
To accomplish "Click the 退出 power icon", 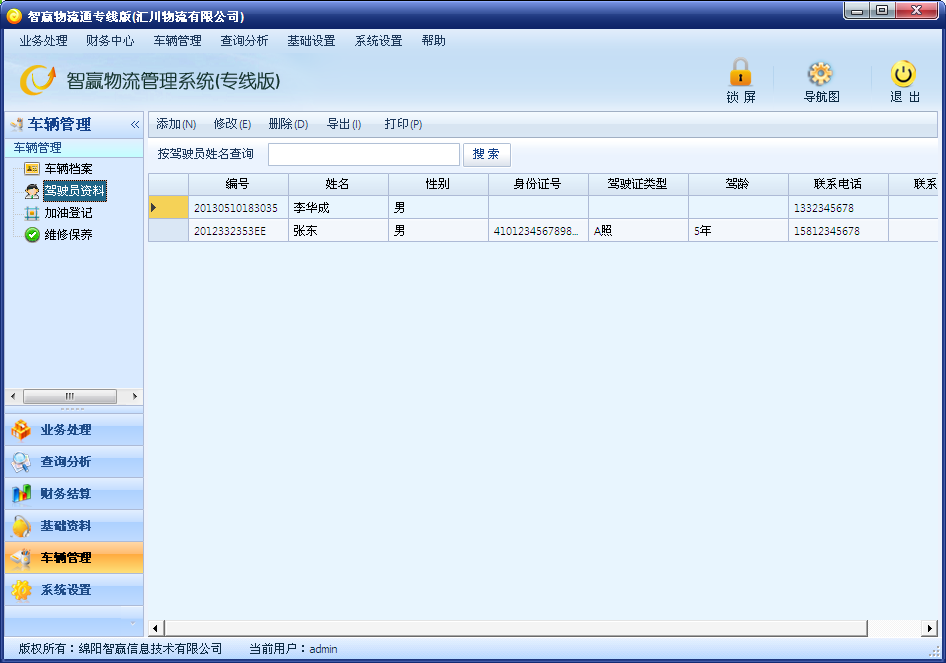I will 903,74.
